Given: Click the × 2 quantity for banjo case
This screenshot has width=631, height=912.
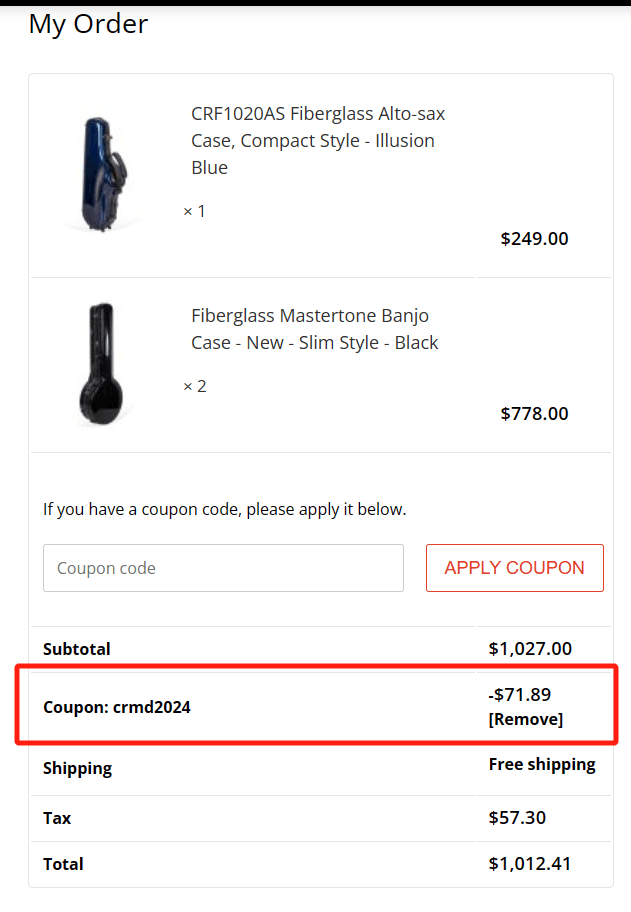Looking at the screenshot, I should click(194, 386).
